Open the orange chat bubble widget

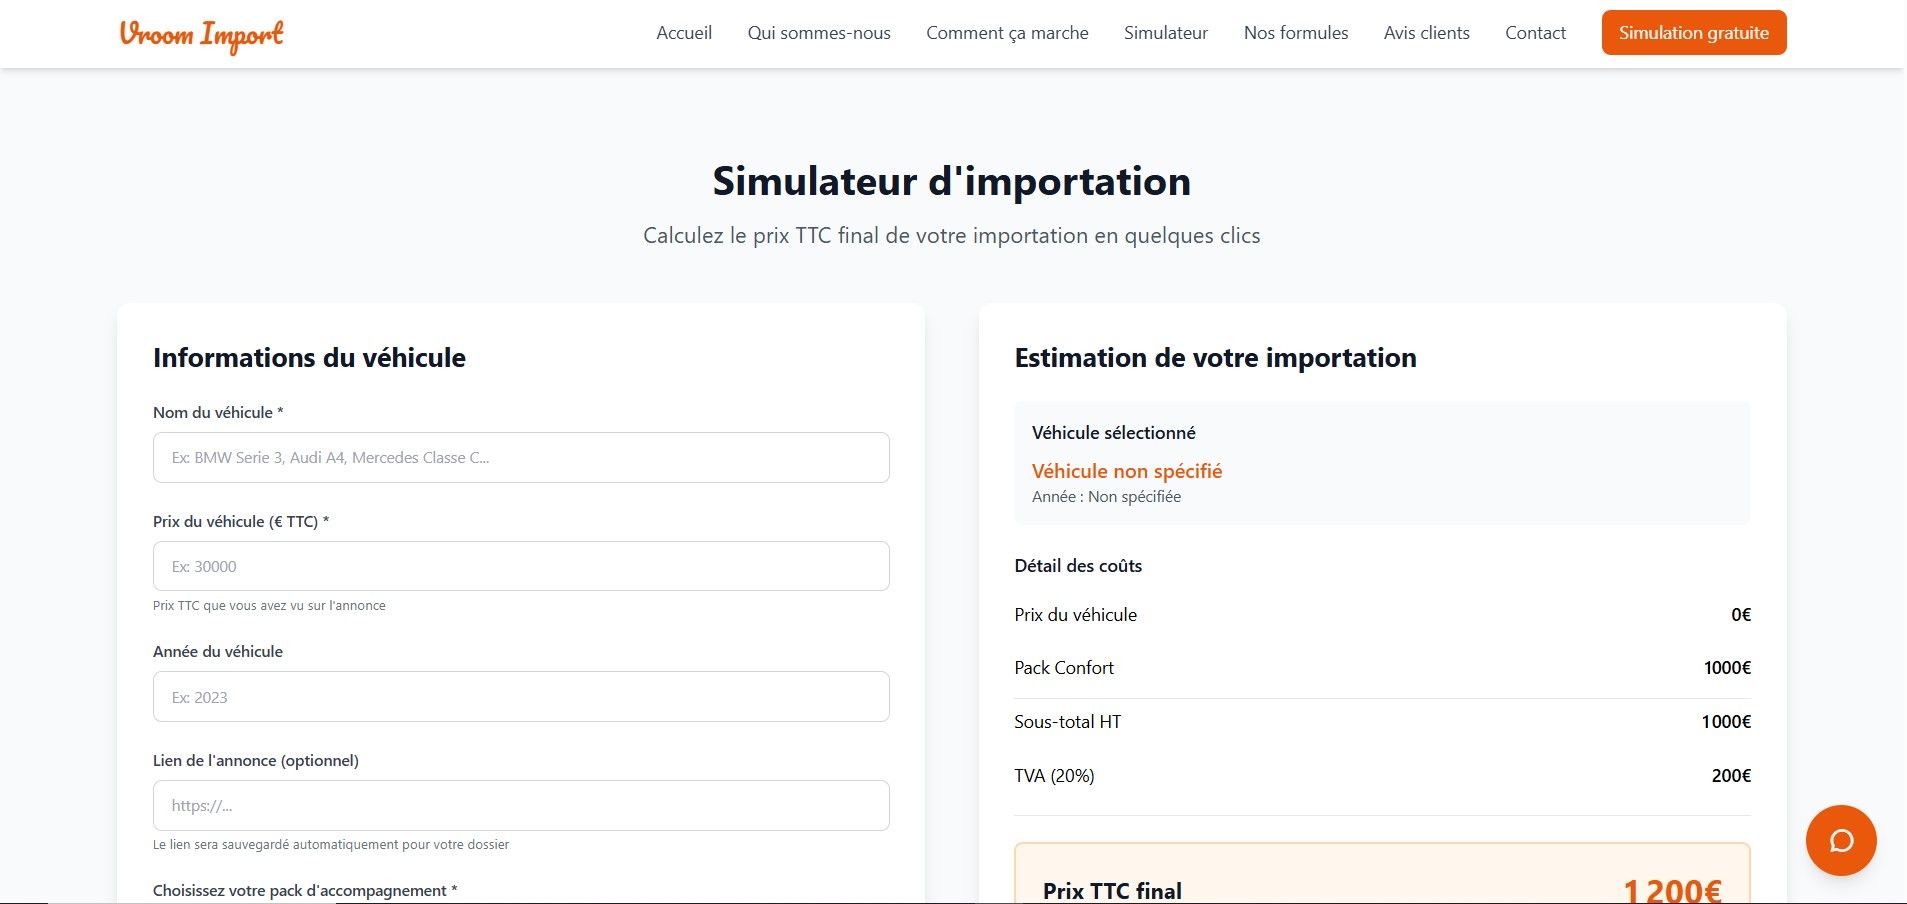tap(1840, 840)
